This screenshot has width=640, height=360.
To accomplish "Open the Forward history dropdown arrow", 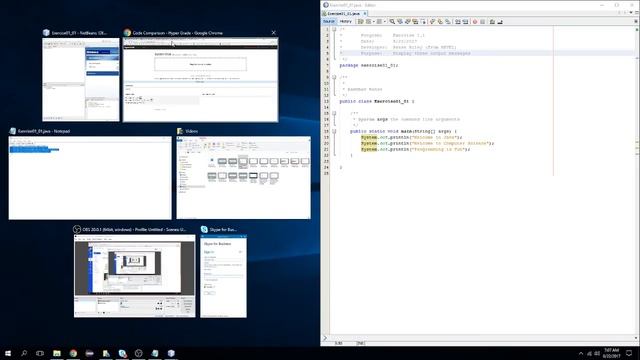I will [x=385, y=22].
